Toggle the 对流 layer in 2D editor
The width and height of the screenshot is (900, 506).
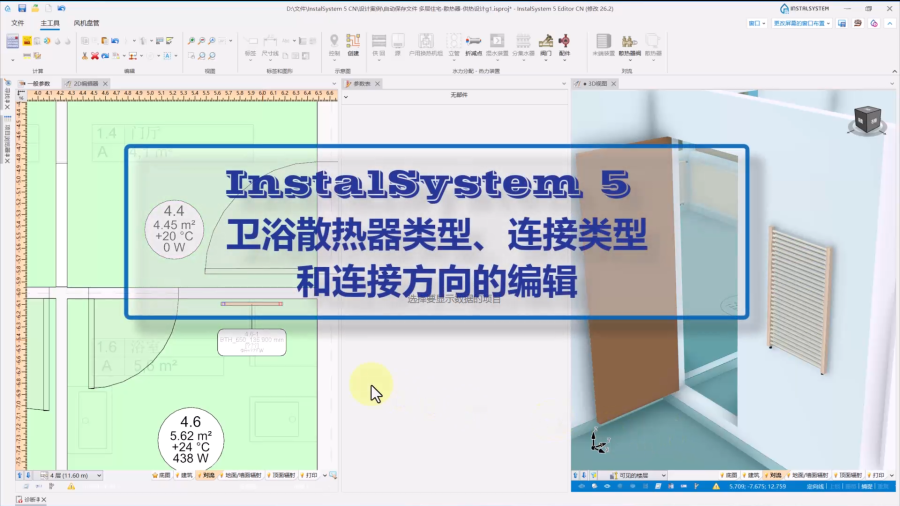(206, 476)
